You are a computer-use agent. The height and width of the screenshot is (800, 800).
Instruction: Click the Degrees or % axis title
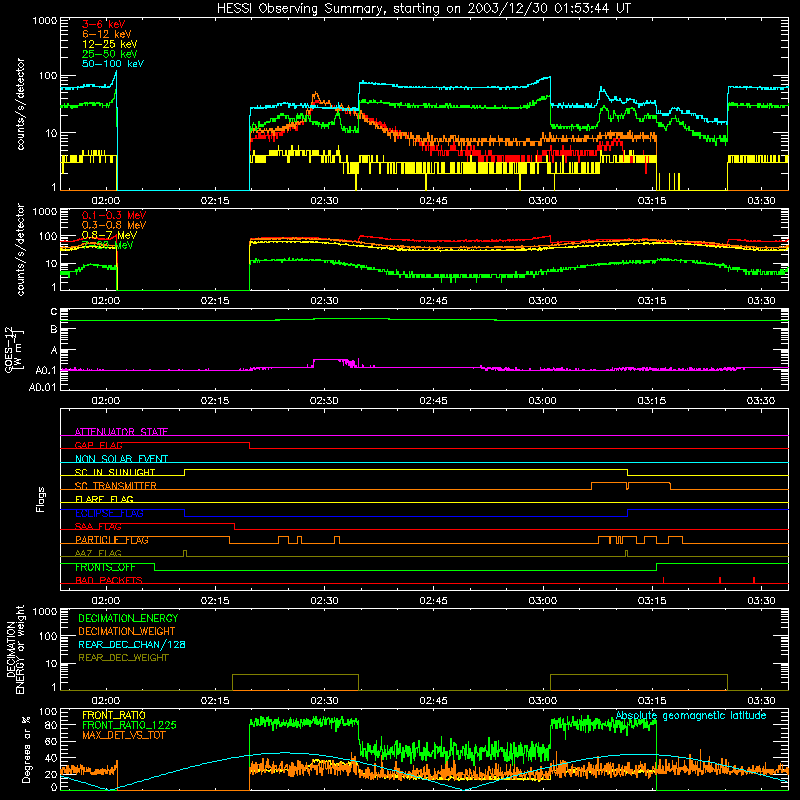point(26,749)
